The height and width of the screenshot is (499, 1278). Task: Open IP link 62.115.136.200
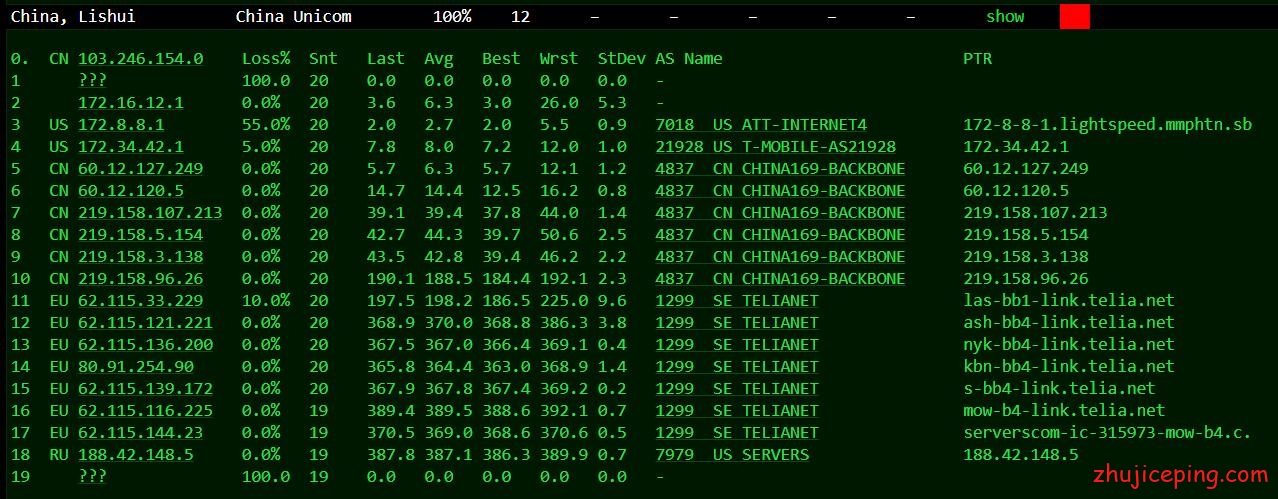tap(145, 345)
